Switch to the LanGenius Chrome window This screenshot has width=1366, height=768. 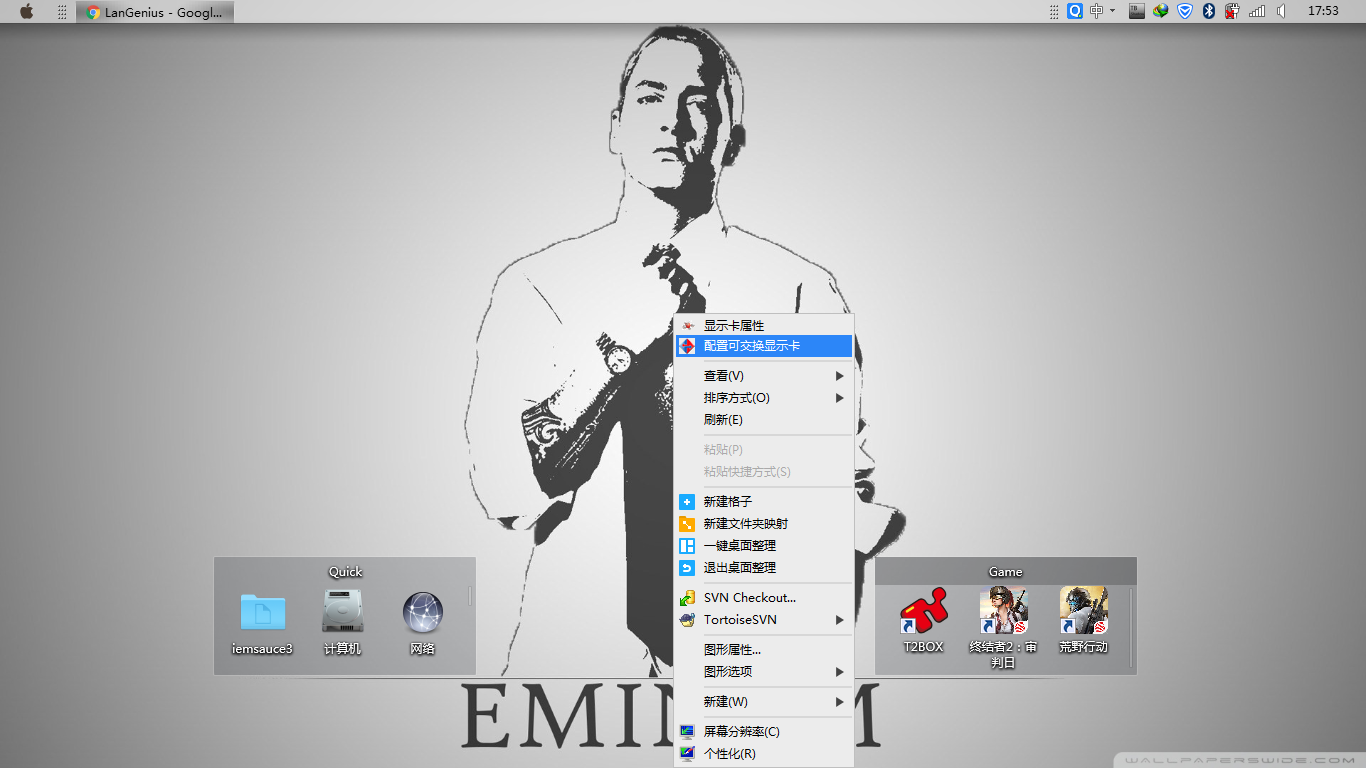click(x=155, y=12)
